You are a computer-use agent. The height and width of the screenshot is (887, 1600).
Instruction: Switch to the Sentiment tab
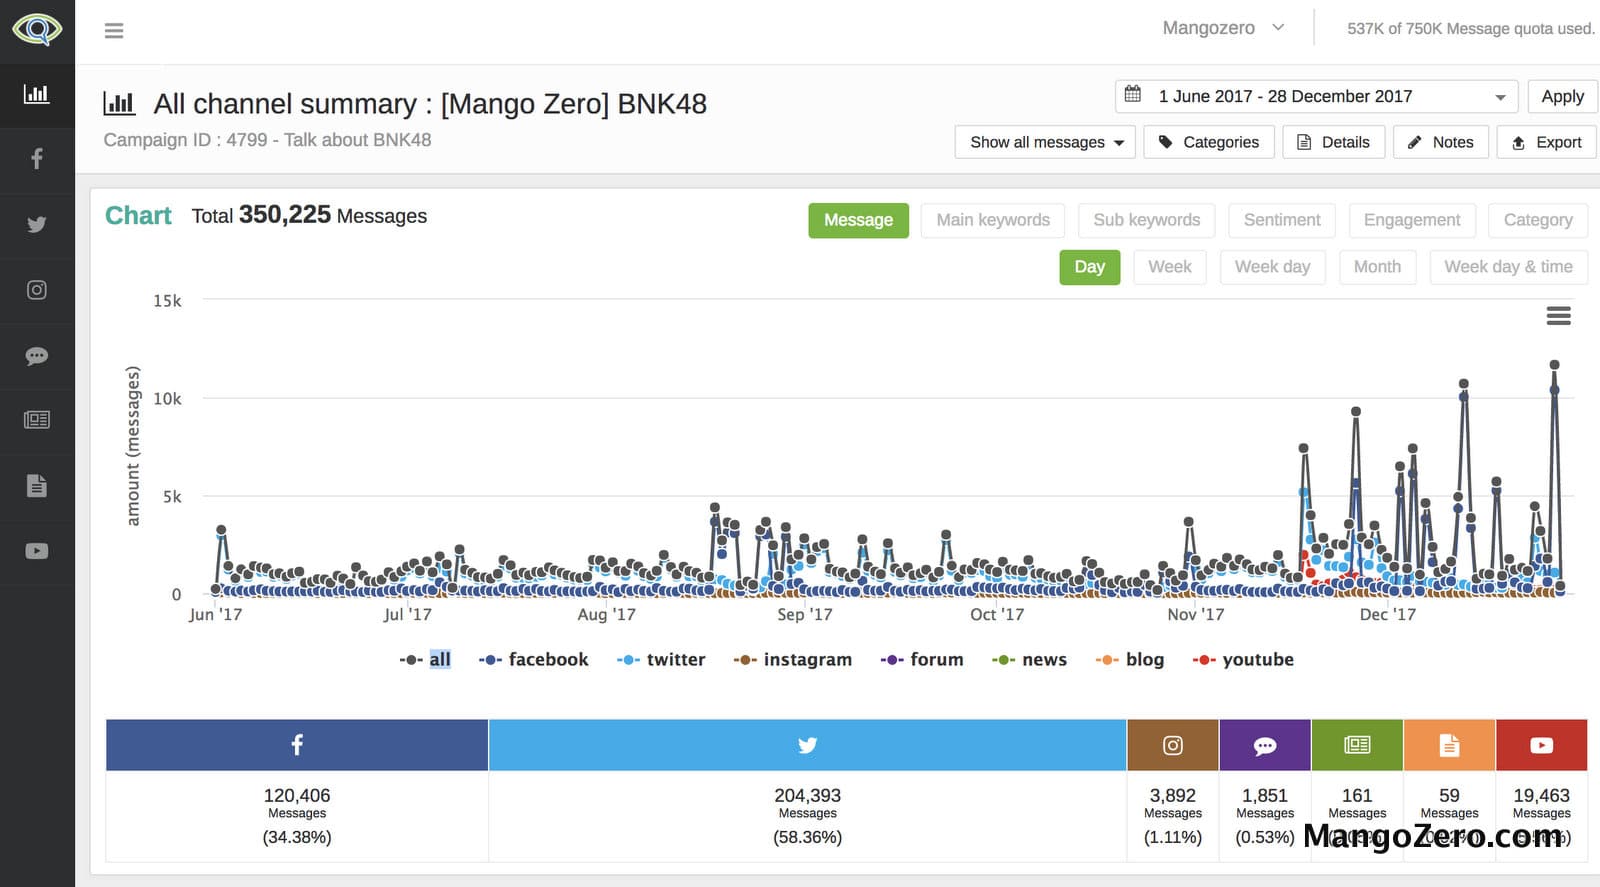tap(1282, 220)
